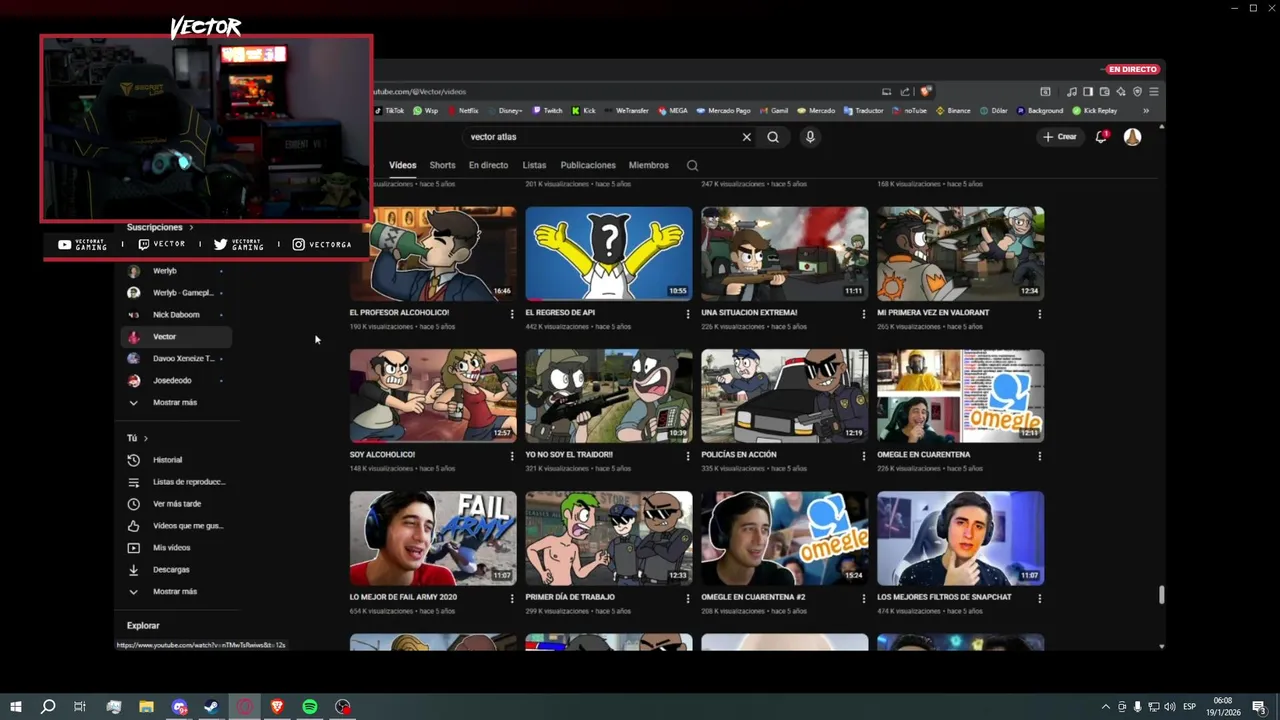The image size is (1280, 720).
Task: Start voice search with the microphone icon
Action: 810,137
